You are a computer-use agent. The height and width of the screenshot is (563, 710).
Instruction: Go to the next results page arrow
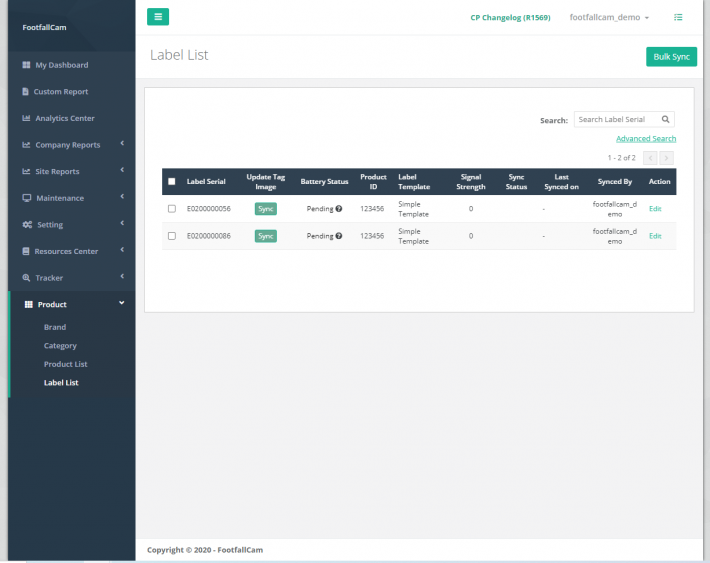[667, 158]
